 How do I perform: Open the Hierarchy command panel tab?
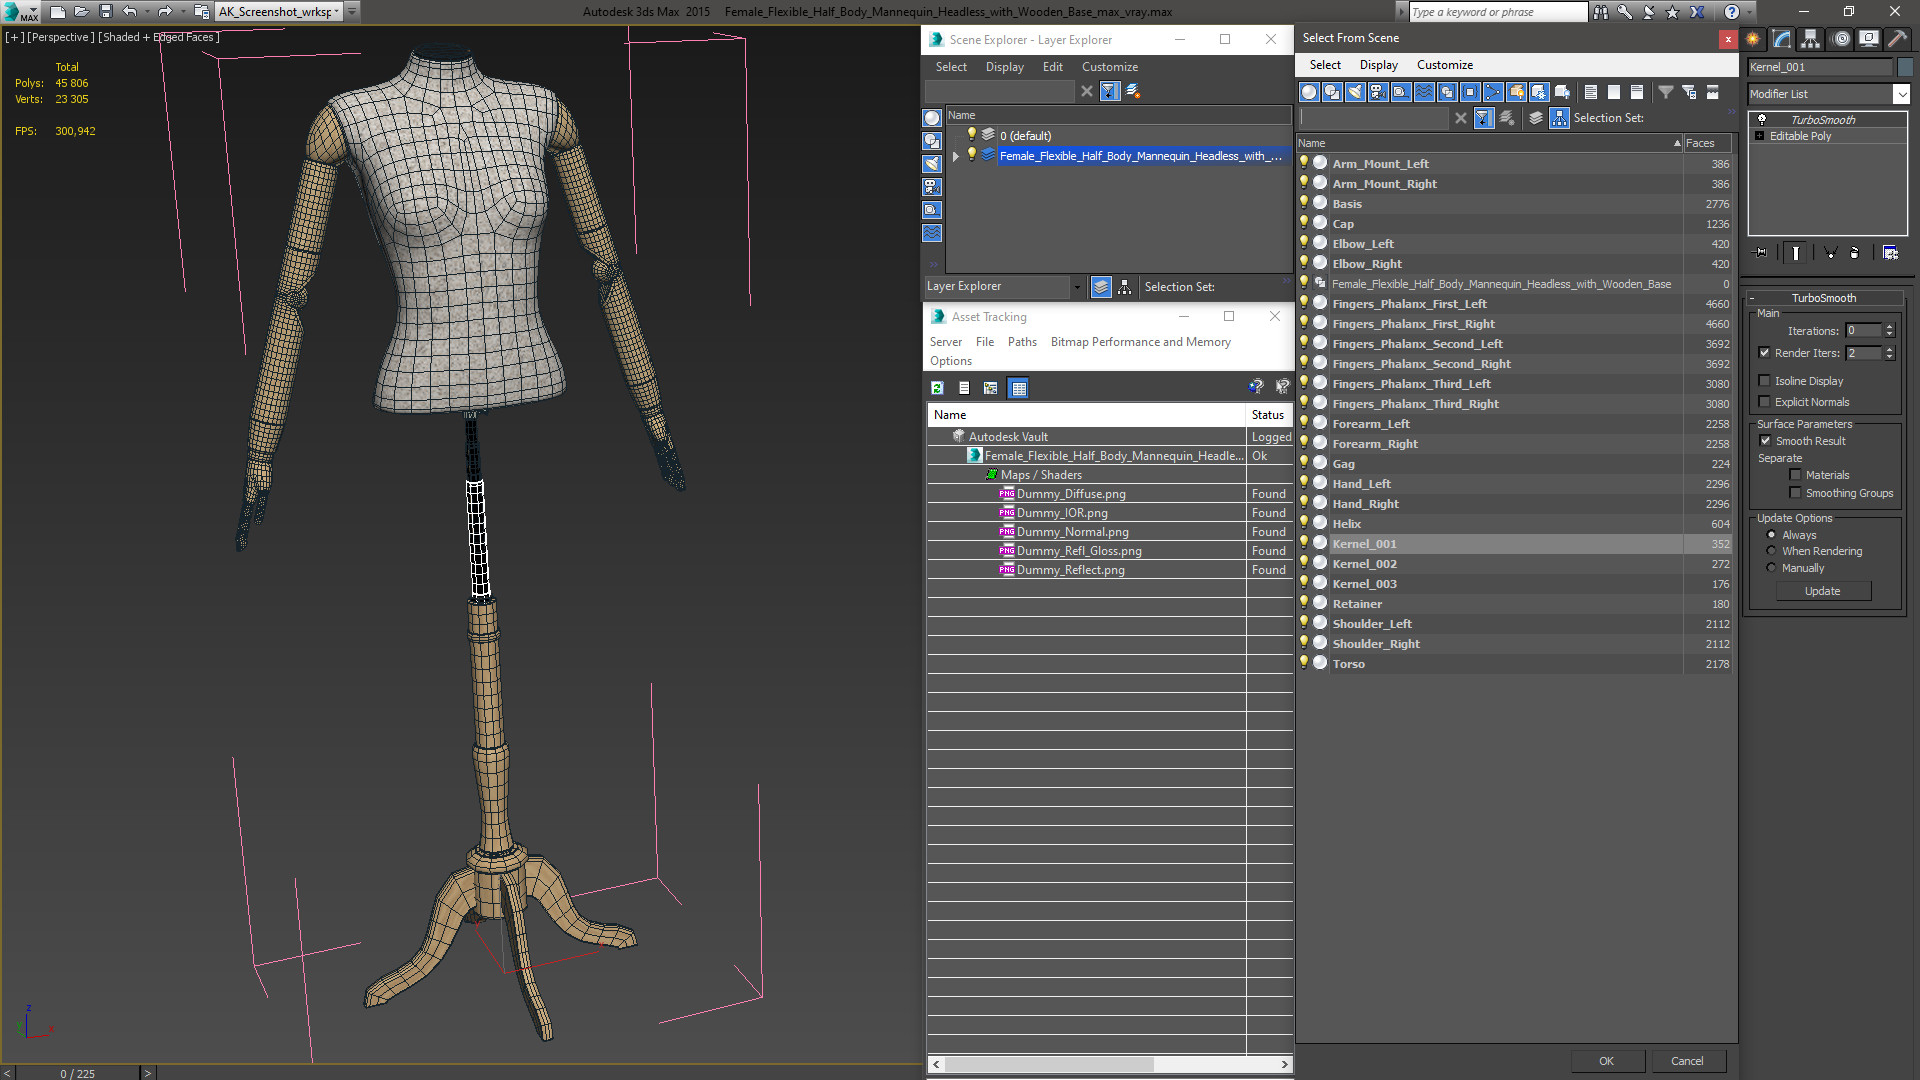click(1811, 39)
